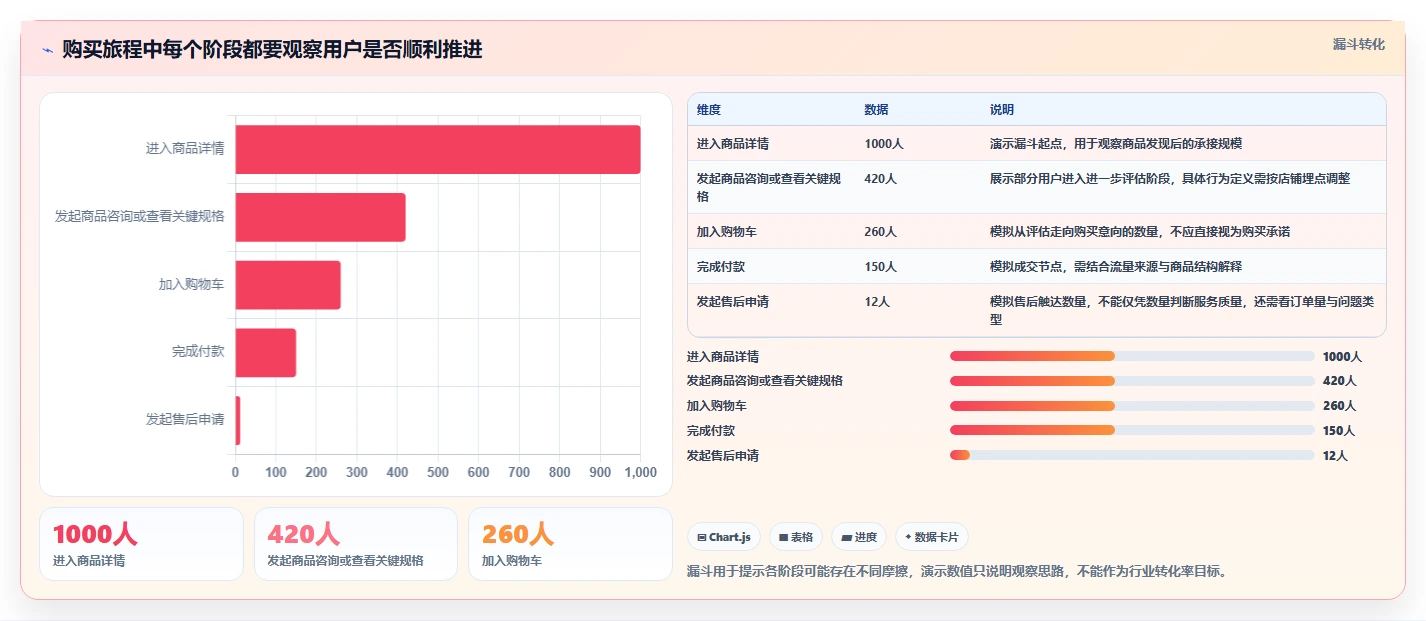Click the 12人 发起售后申请 progress bar
Viewport: 1426px width, 621px height.
1132,455
